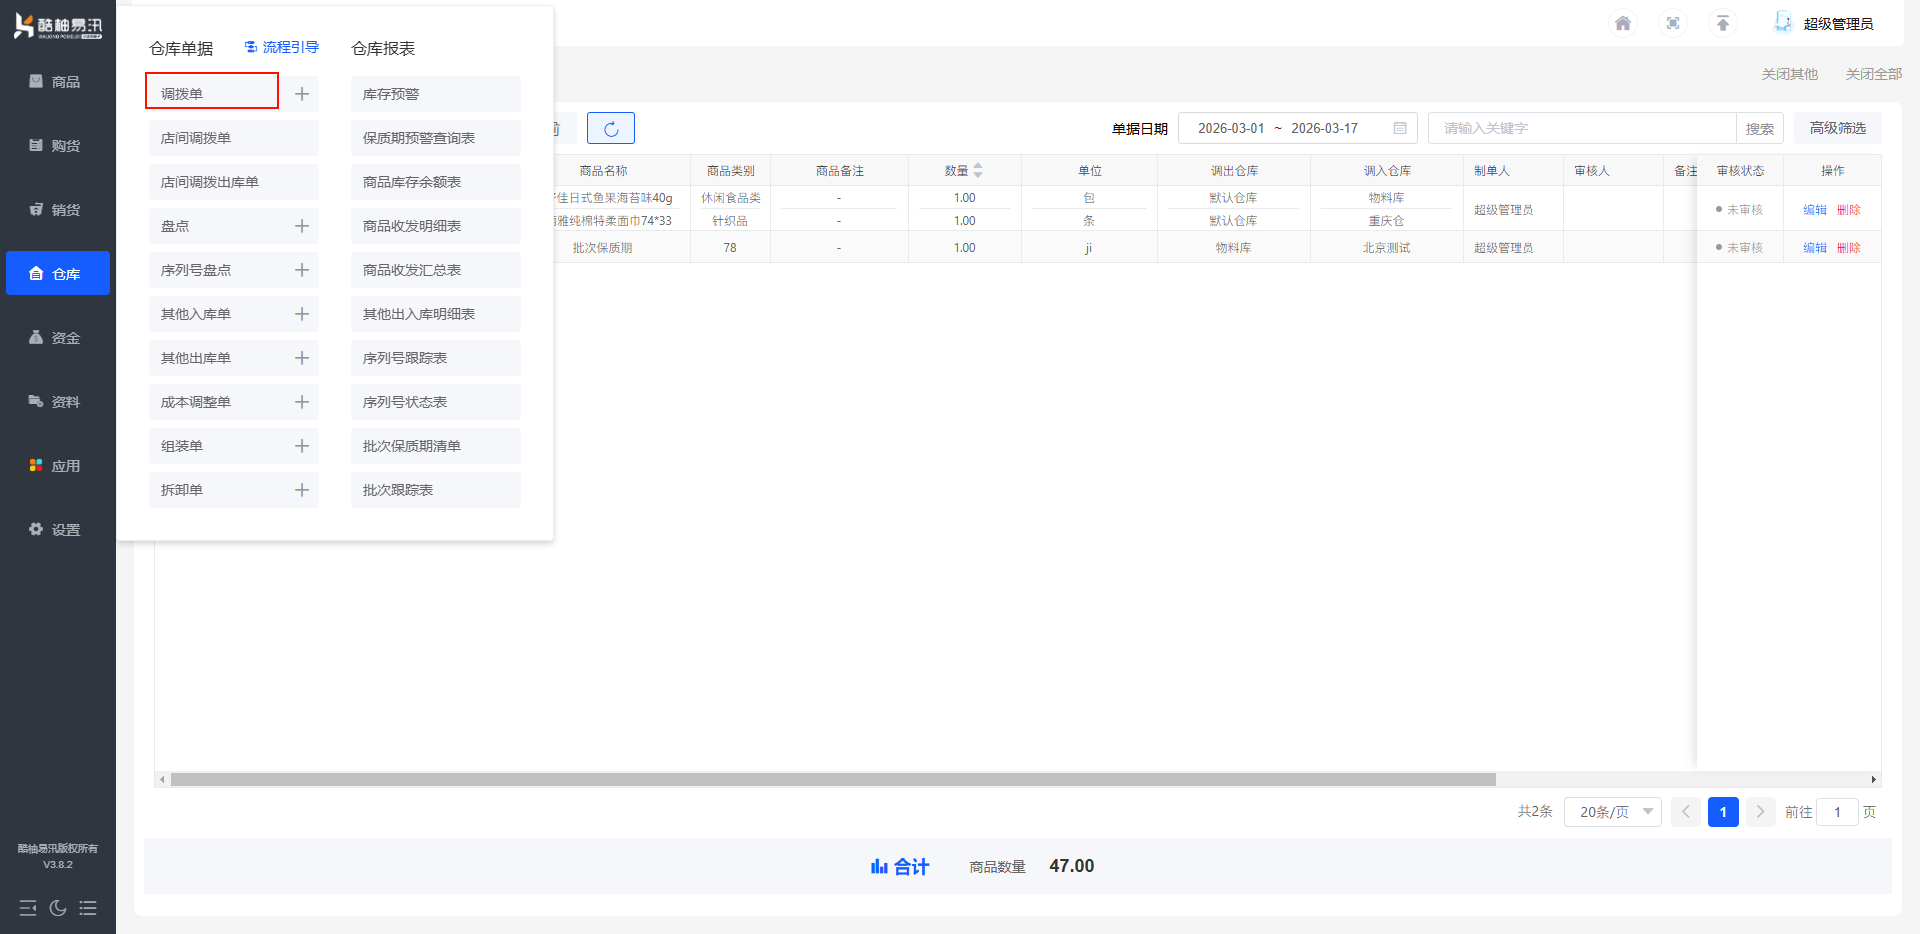The width and height of the screenshot is (1920, 934).
Task: Click the plus icon beside 拆卸单
Action: [x=302, y=490]
